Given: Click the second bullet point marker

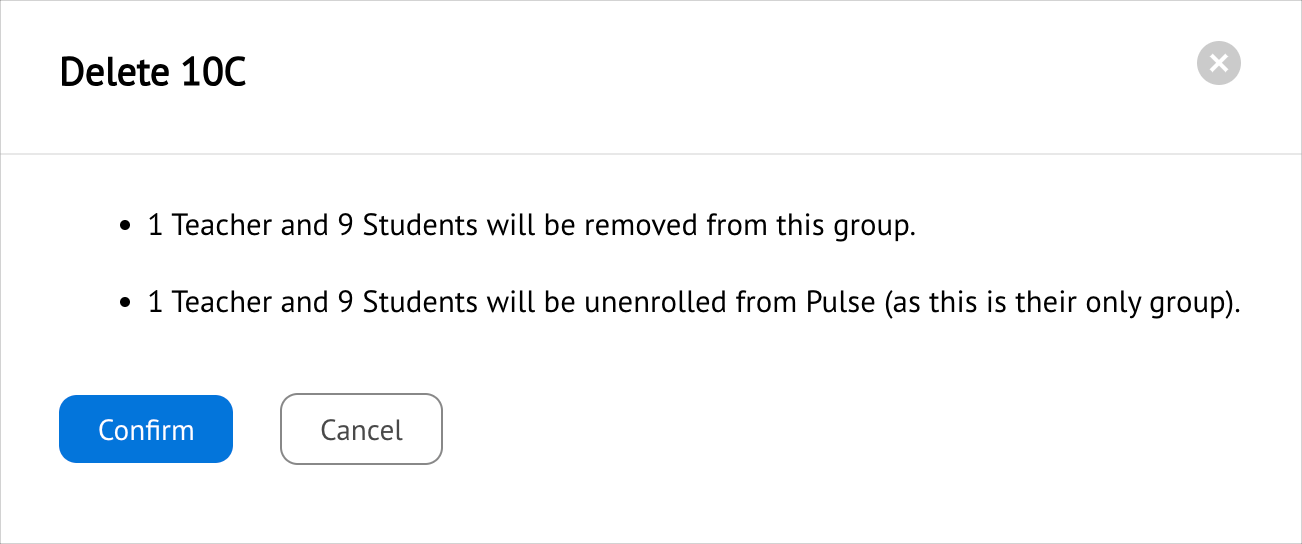Looking at the screenshot, I should click(x=125, y=304).
